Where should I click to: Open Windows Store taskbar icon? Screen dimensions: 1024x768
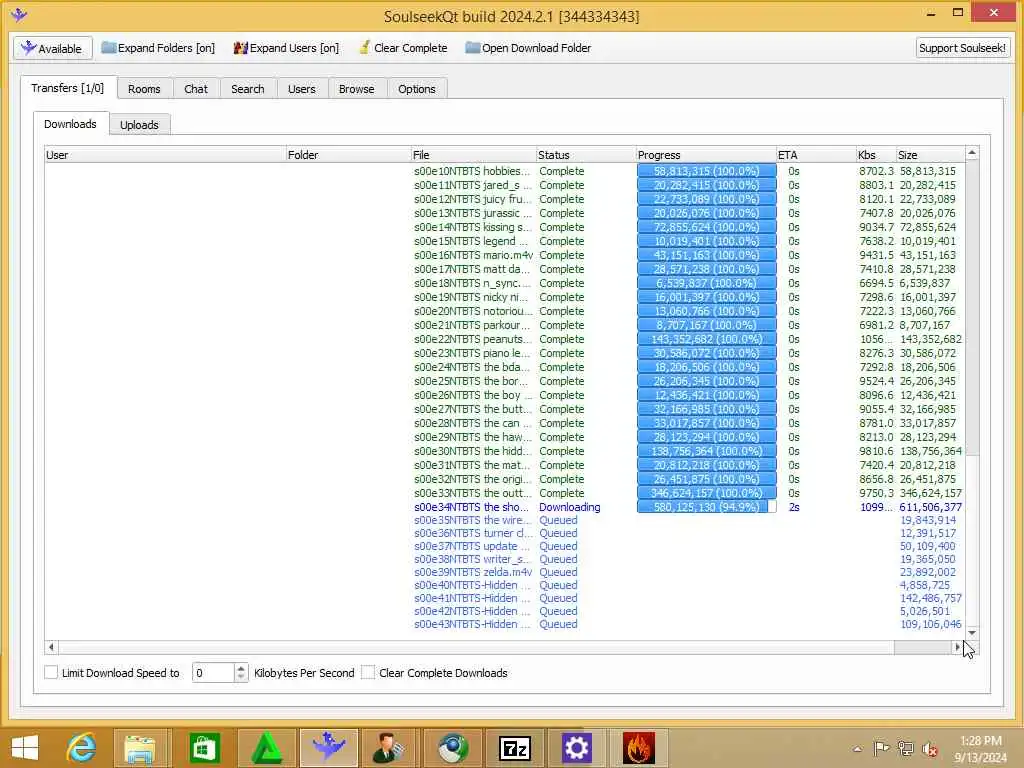(204, 748)
